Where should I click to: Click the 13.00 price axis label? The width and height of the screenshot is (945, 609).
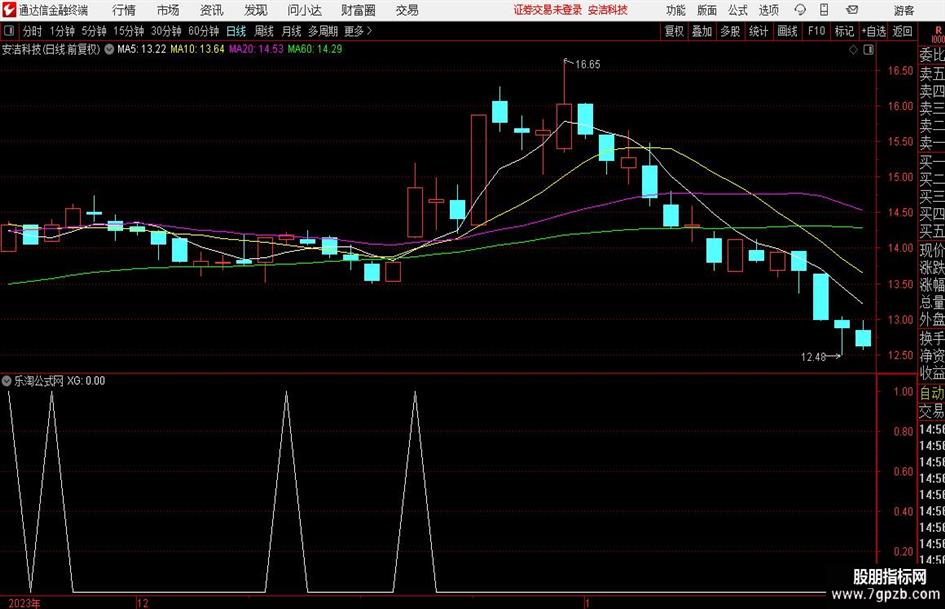pos(900,320)
